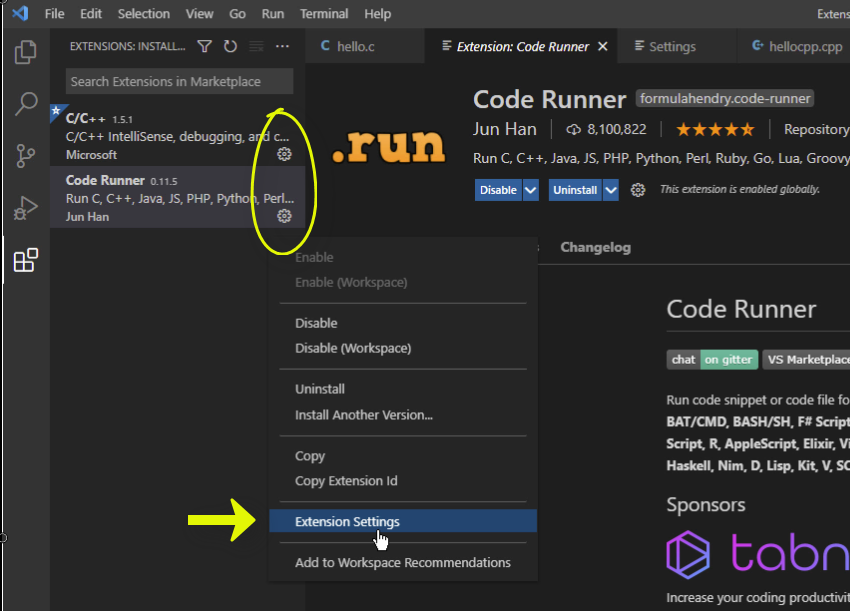
Task: Filter extensions with the funnel icon
Action: [204, 47]
